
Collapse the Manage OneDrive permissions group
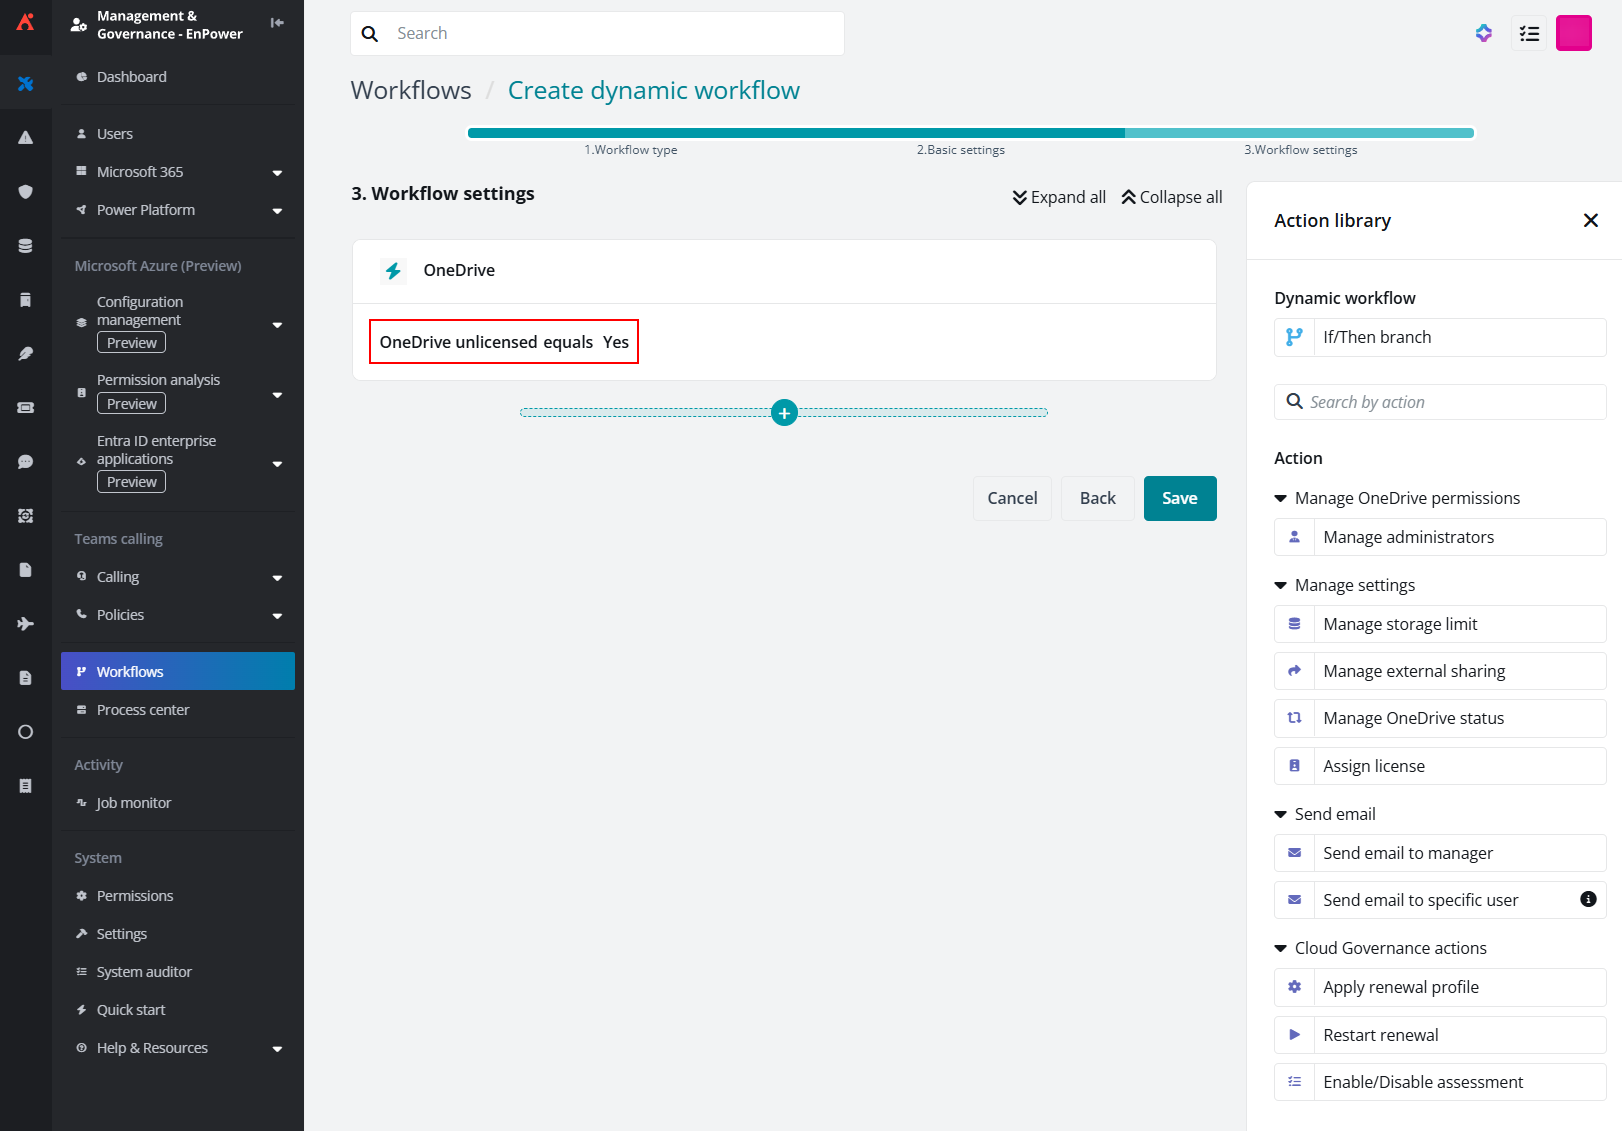coord(1280,498)
